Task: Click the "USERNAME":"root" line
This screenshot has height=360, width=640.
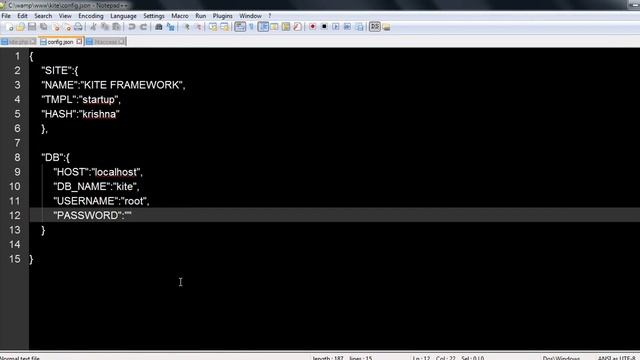Action: coord(101,201)
